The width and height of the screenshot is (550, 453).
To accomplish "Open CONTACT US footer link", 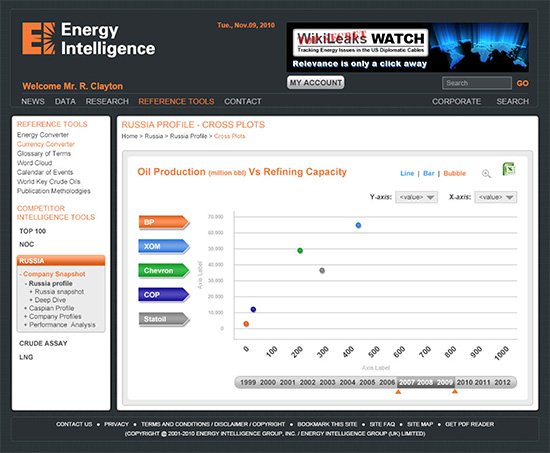I will coord(74,424).
